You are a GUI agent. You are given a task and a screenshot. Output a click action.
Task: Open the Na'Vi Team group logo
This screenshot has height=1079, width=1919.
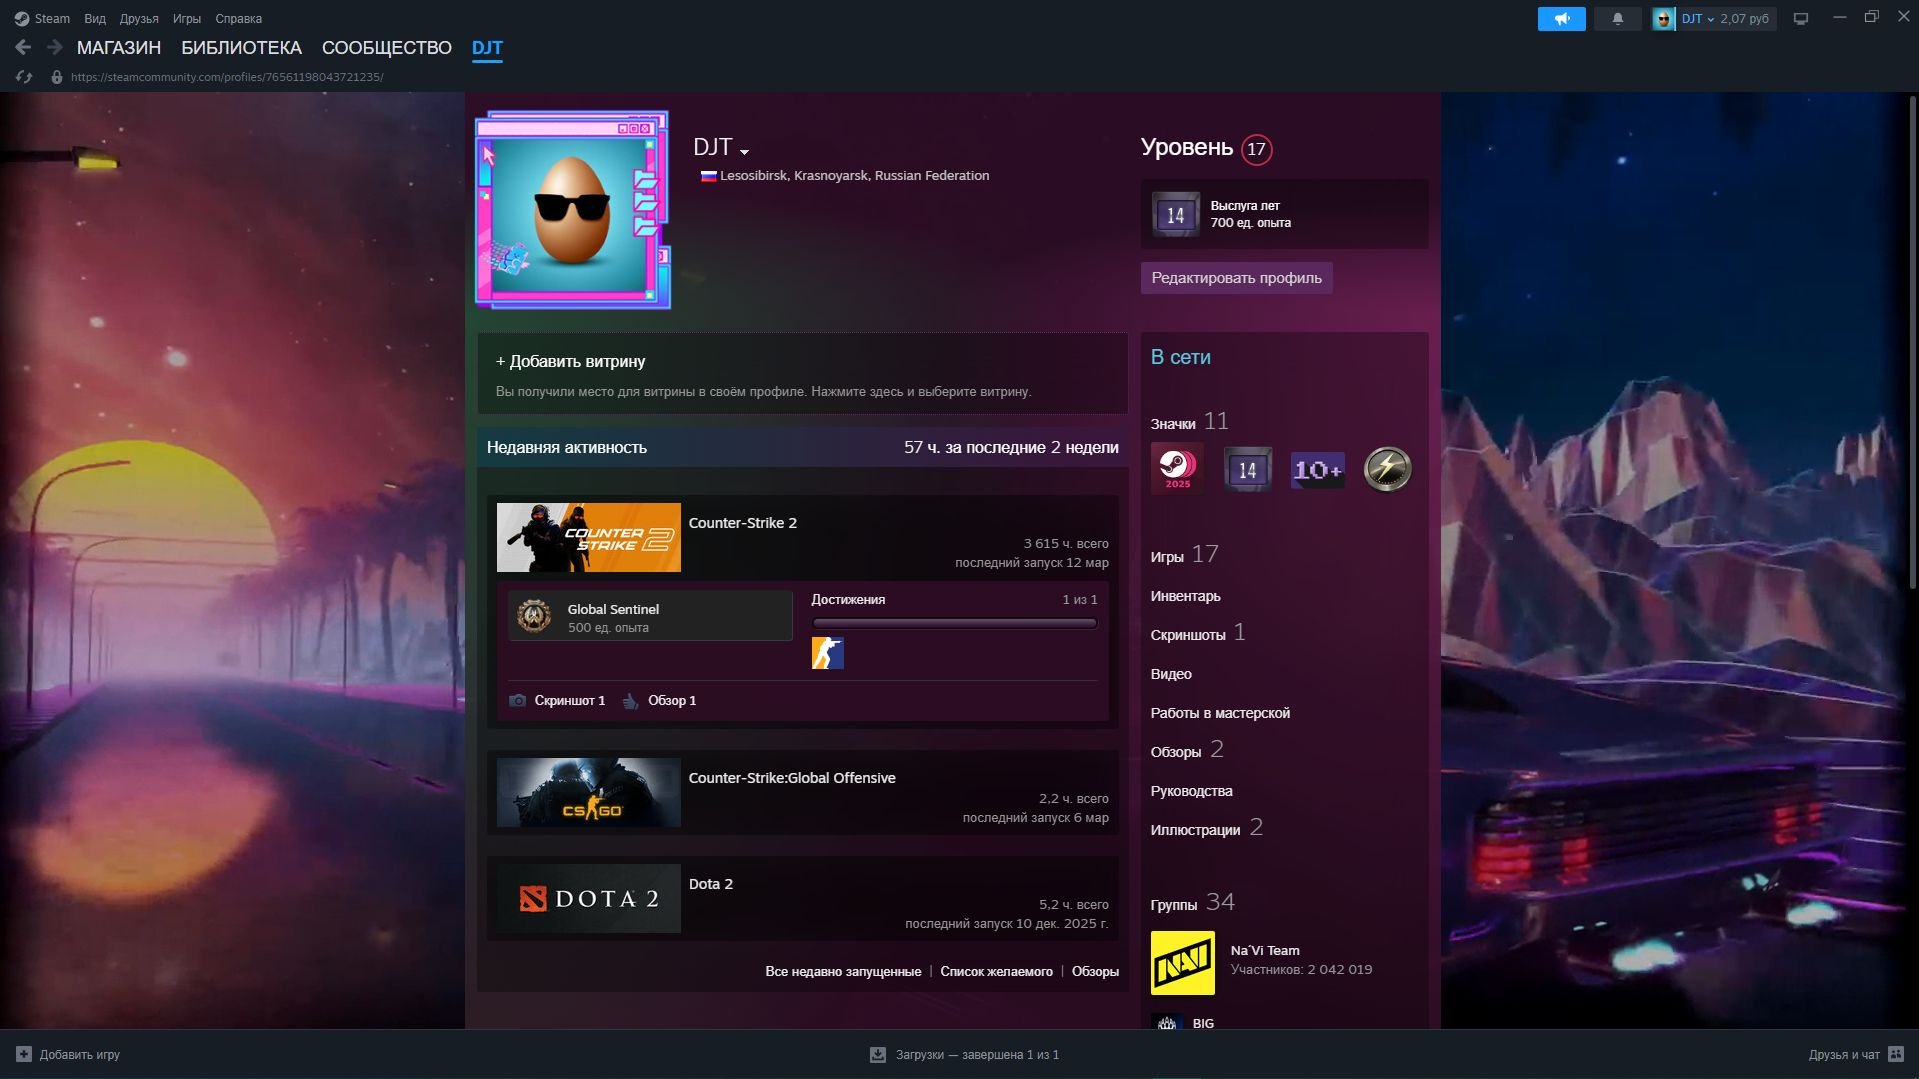pyautogui.click(x=1182, y=963)
